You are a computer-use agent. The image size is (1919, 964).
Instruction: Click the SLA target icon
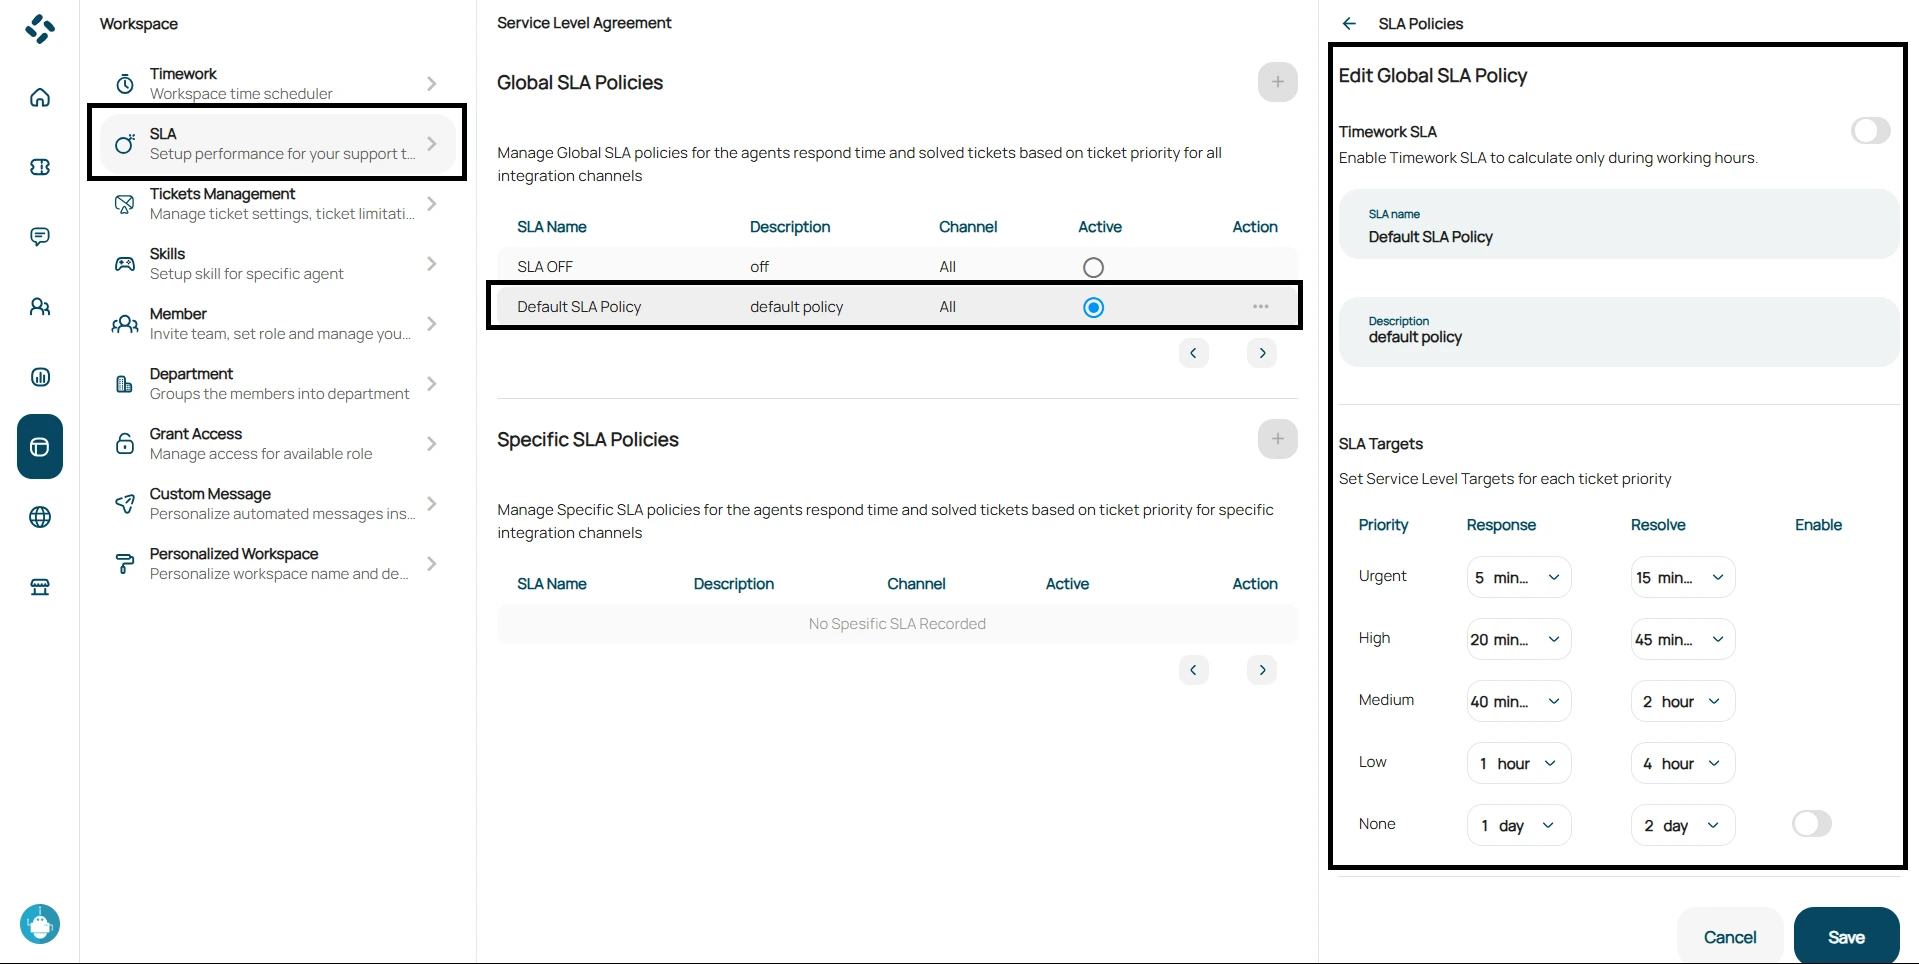125,144
